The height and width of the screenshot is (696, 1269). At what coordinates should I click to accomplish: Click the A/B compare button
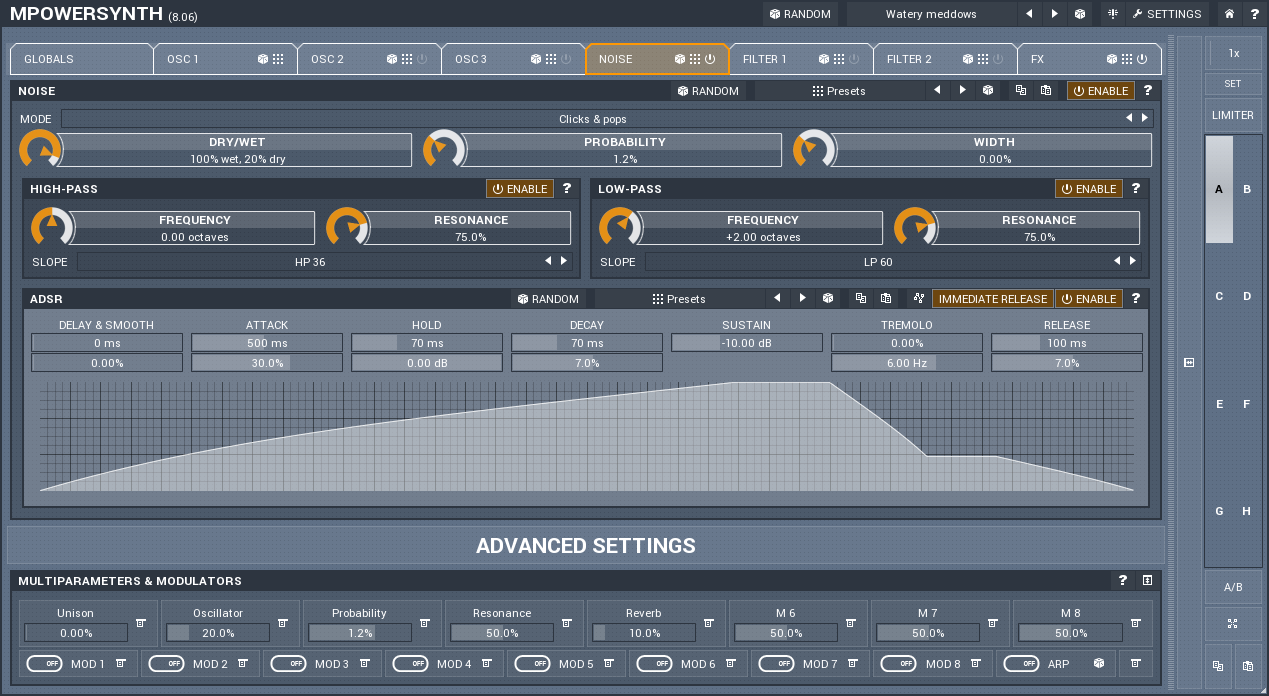[1233, 588]
